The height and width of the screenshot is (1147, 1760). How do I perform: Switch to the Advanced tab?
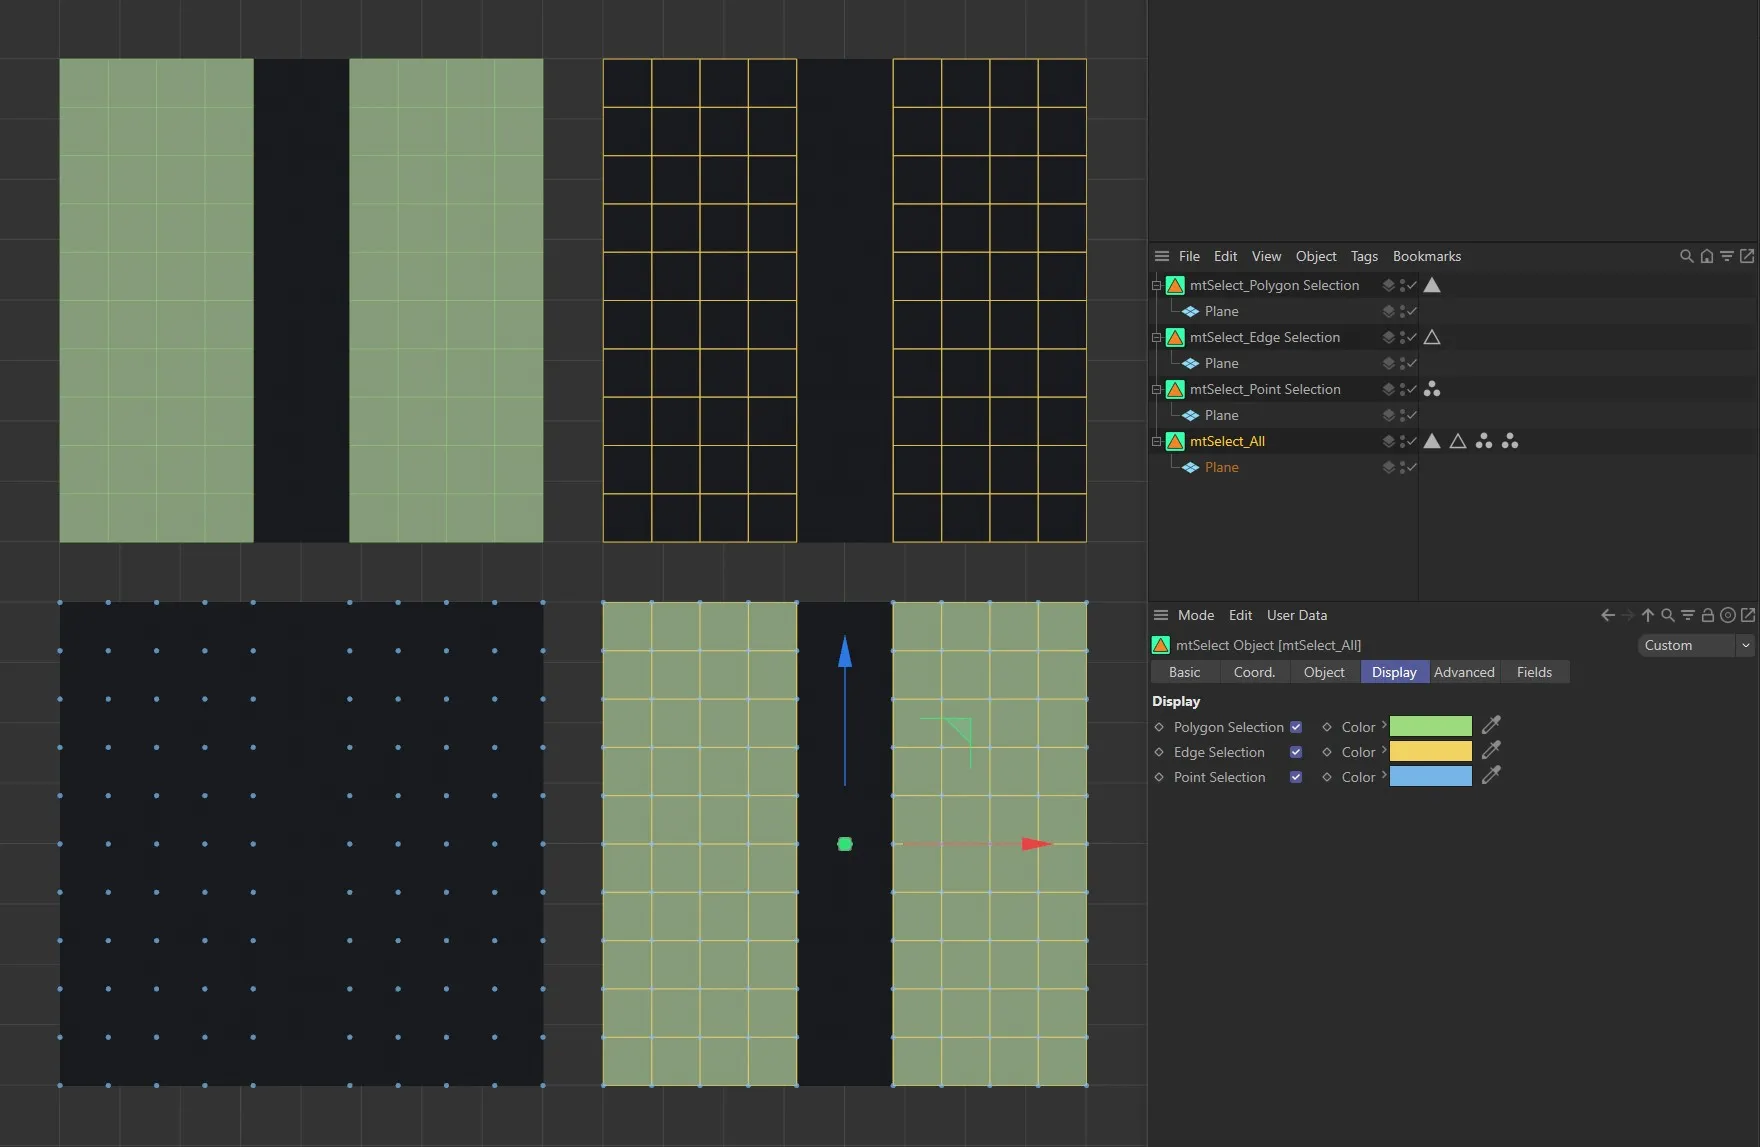(1464, 672)
